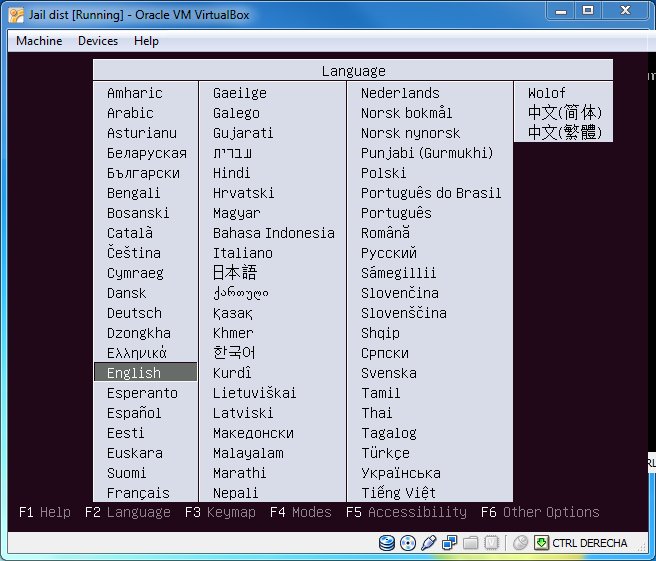This screenshot has height=561, width=656.
Task: Click F4 Modes option
Action: 300,512
